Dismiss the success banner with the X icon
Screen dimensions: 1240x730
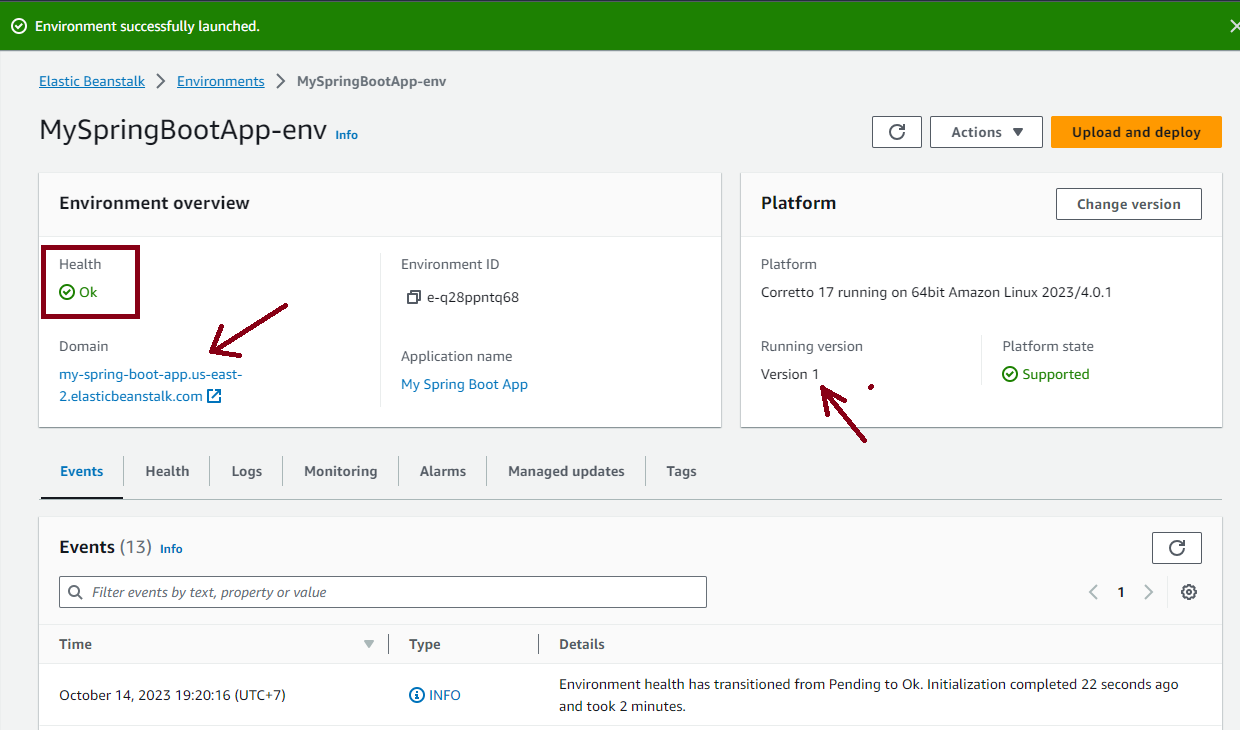click(1234, 26)
